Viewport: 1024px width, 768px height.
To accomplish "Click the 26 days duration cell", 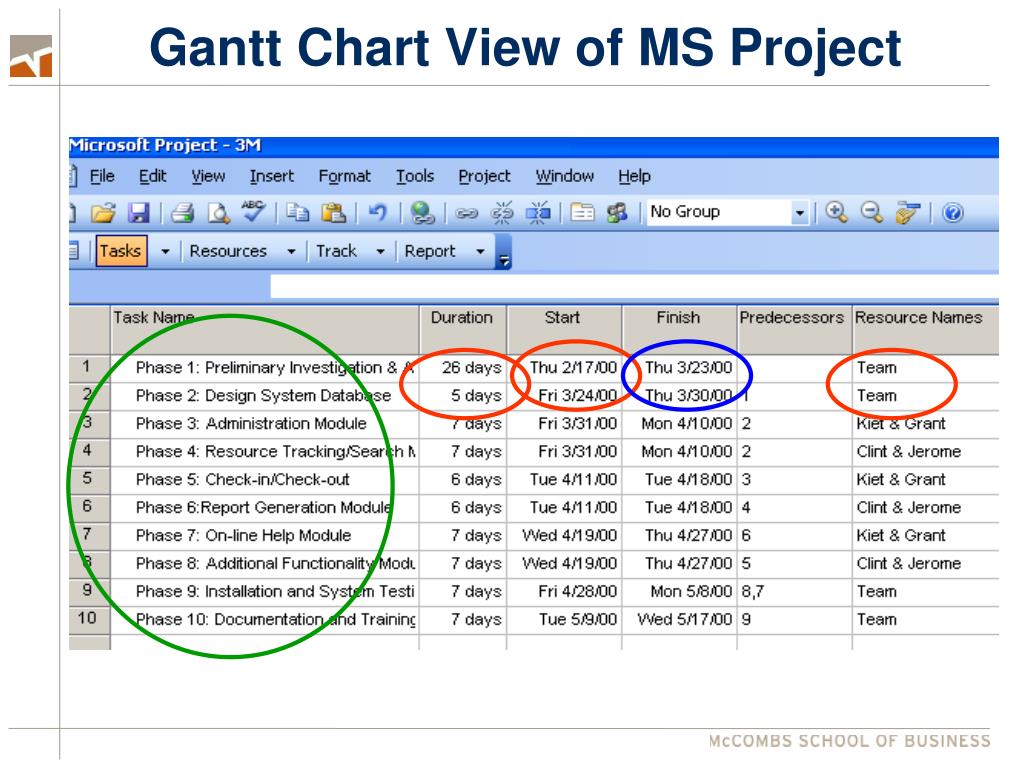I will pyautogui.click(x=462, y=368).
